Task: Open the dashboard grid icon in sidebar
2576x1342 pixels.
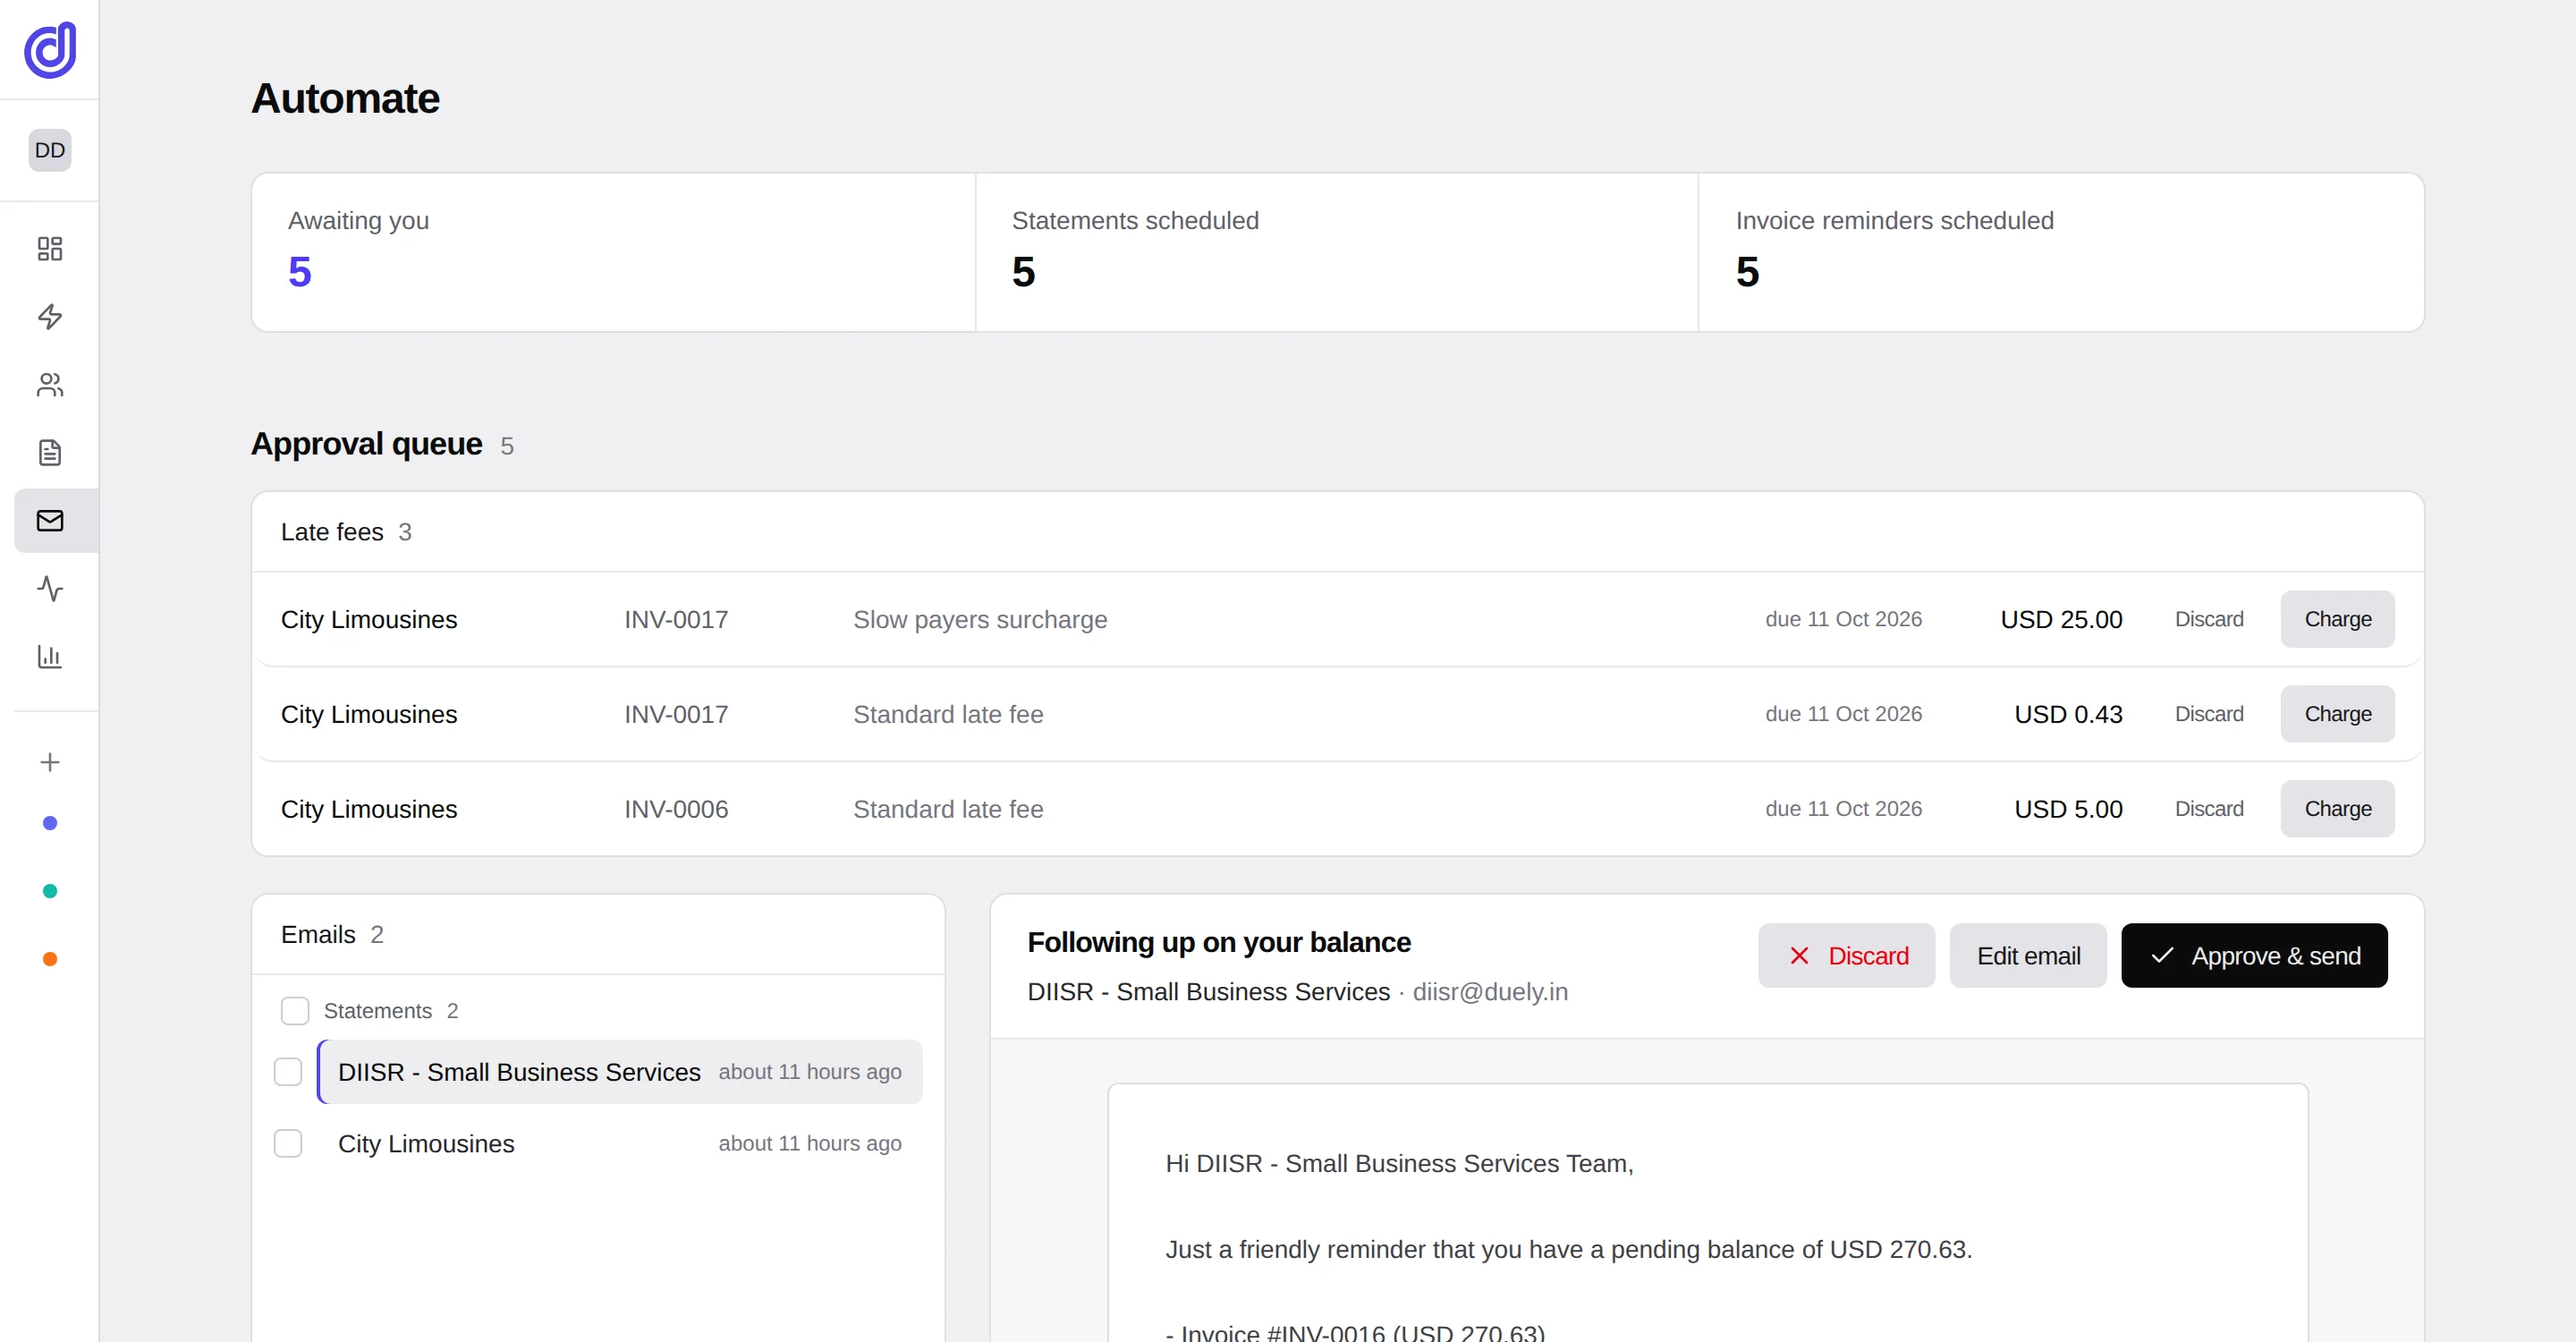Action: pos(50,249)
